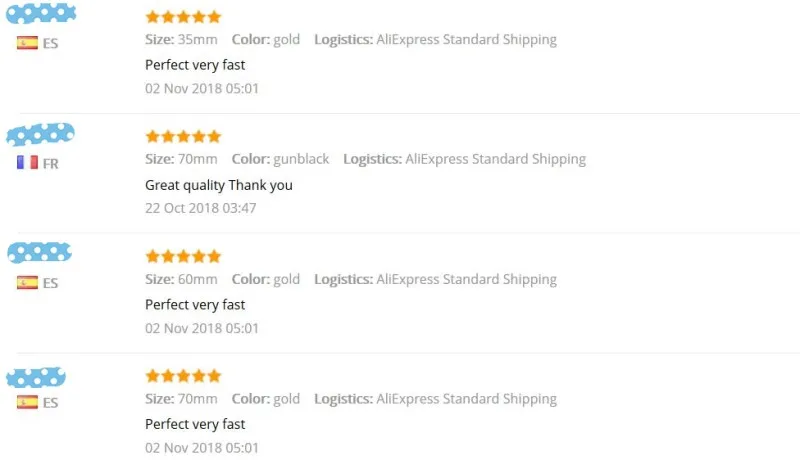Viewport: 800px width, 460px height.
Task: Open the first reviewer's blurred username
Action: pyautogui.click(x=41, y=13)
